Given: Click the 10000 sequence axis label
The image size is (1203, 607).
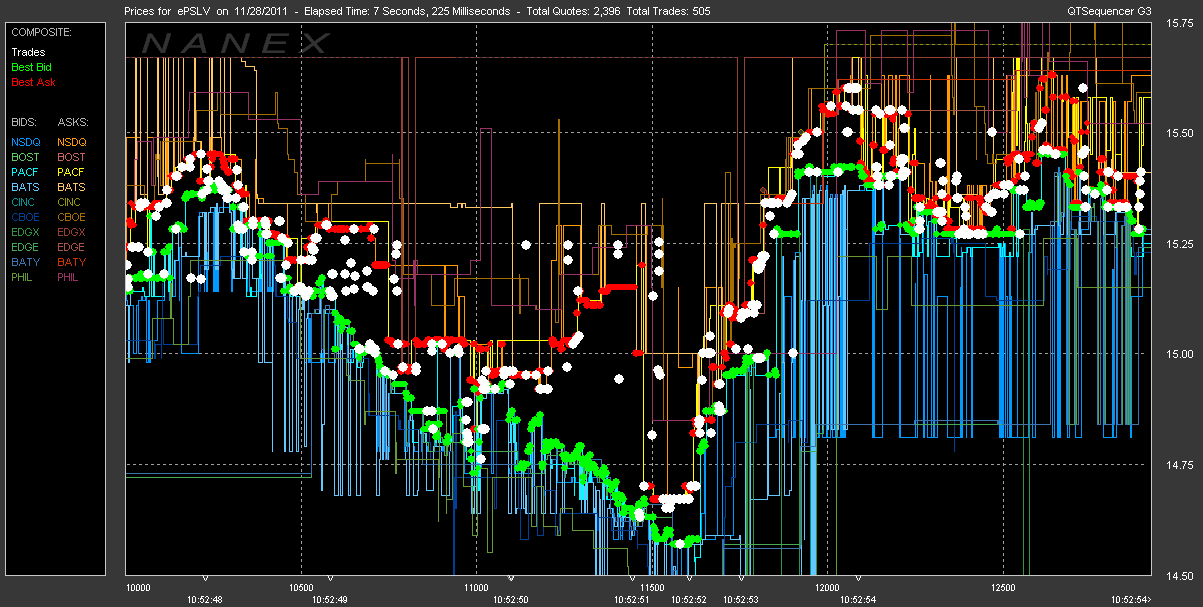Looking at the screenshot, I should (137, 587).
